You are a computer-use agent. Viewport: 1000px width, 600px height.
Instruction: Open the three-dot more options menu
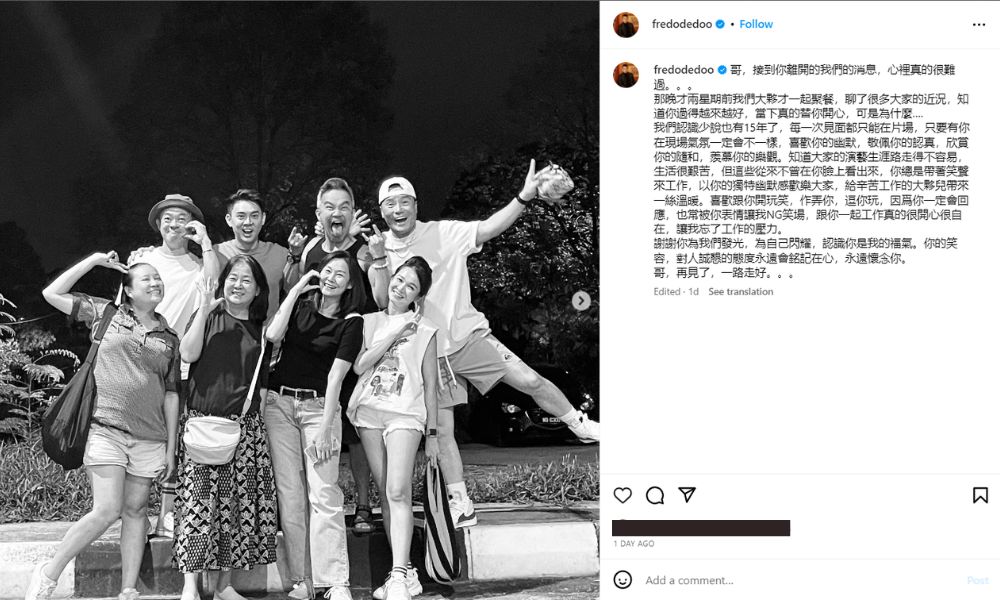coord(979,24)
